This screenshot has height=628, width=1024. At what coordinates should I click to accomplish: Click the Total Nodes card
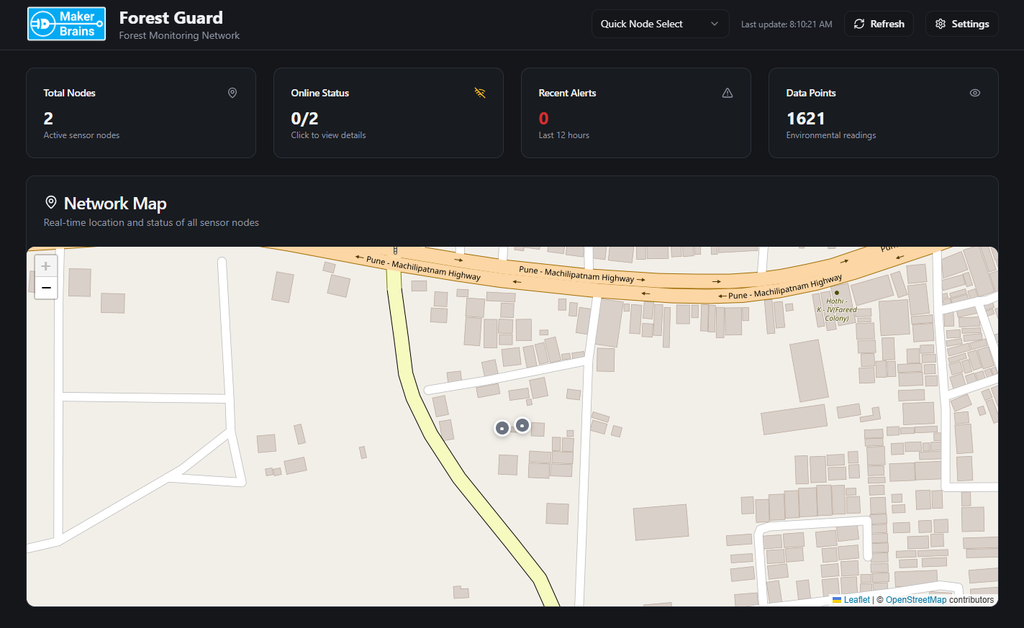pyautogui.click(x=140, y=113)
